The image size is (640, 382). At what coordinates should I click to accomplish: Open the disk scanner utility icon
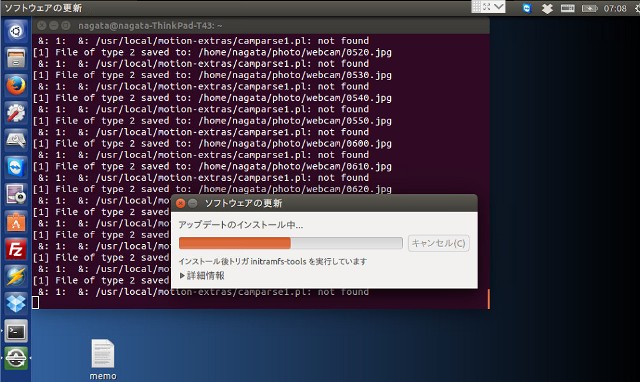(x=16, y=140)
